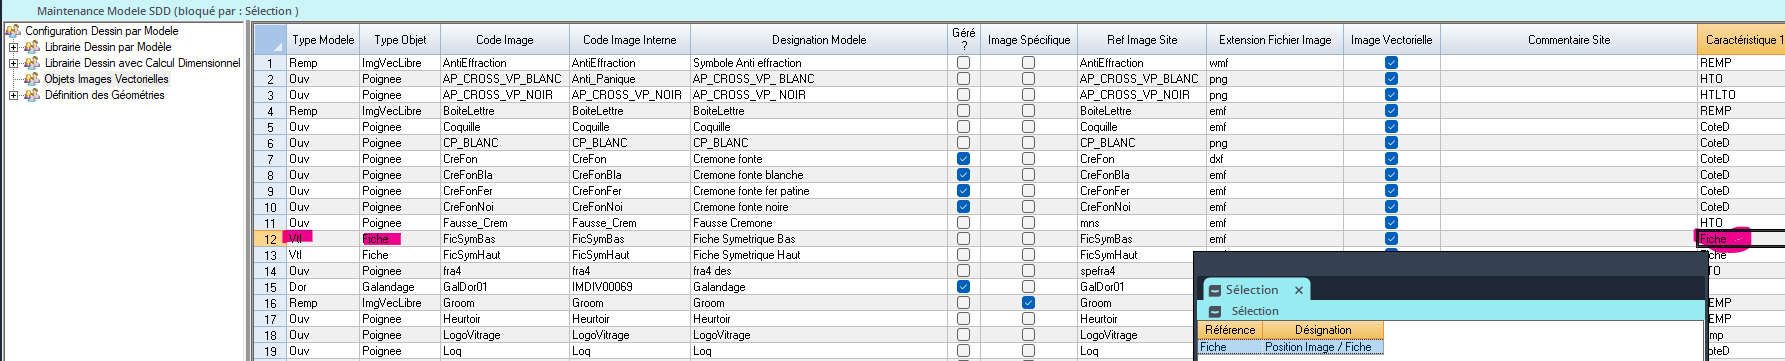Click 'IMDIV00069' Code Image Interne cell

pyautogui.click(x=629, y=287)
